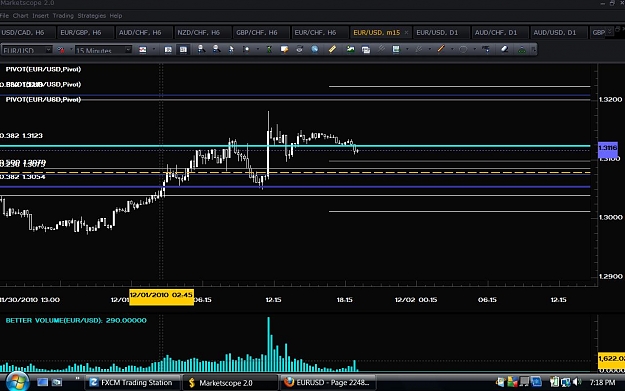Close the EUR/USD, m15 tab
Image resolution: width=625 pixels, height=391 pixels.
(x=406, y=33)
